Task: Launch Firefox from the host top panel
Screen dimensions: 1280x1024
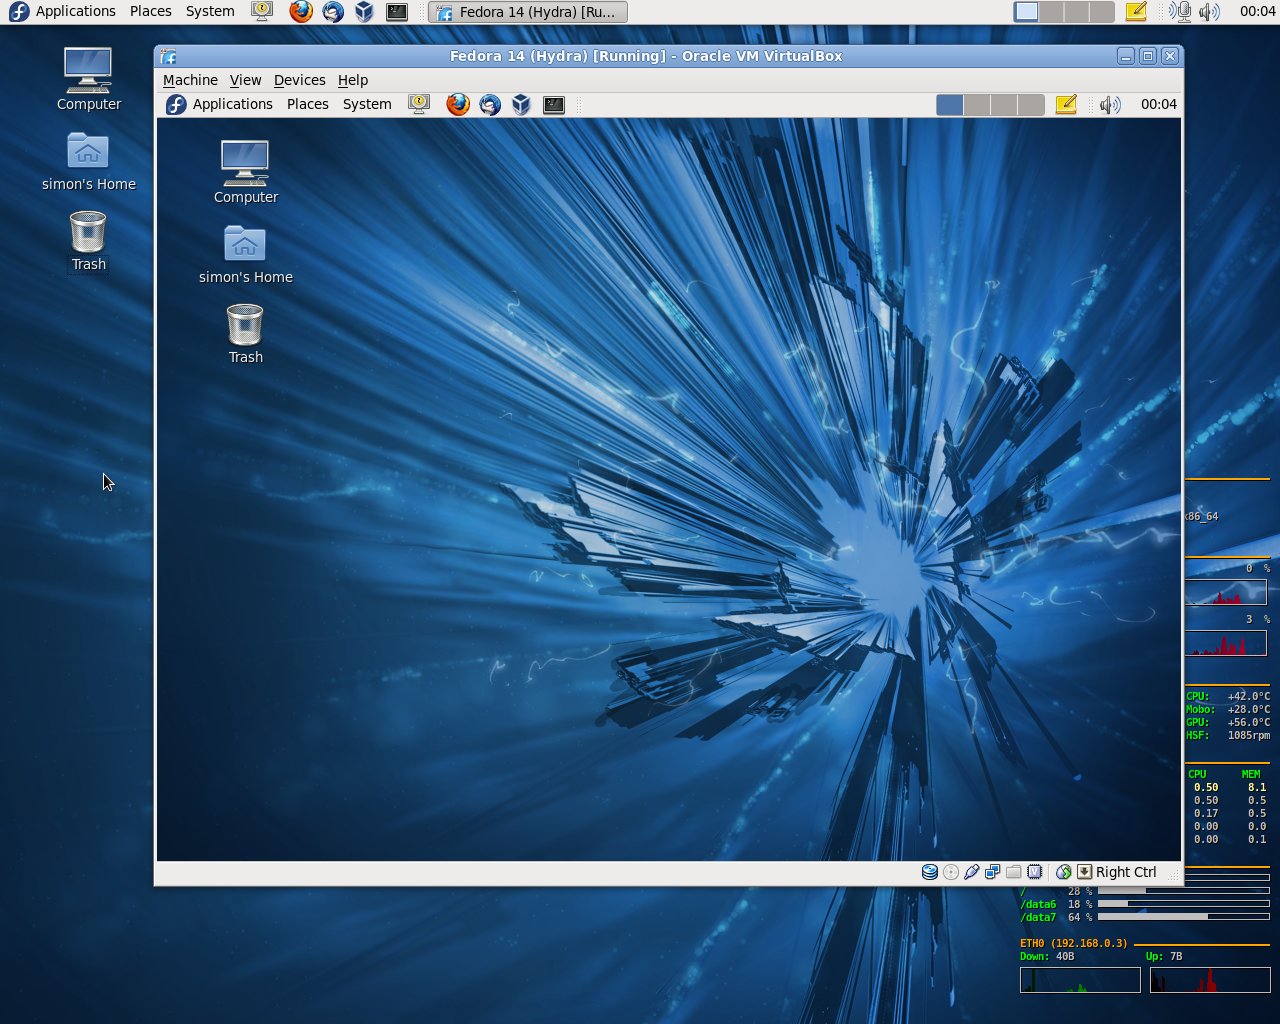Action: (x=301, y=12)
